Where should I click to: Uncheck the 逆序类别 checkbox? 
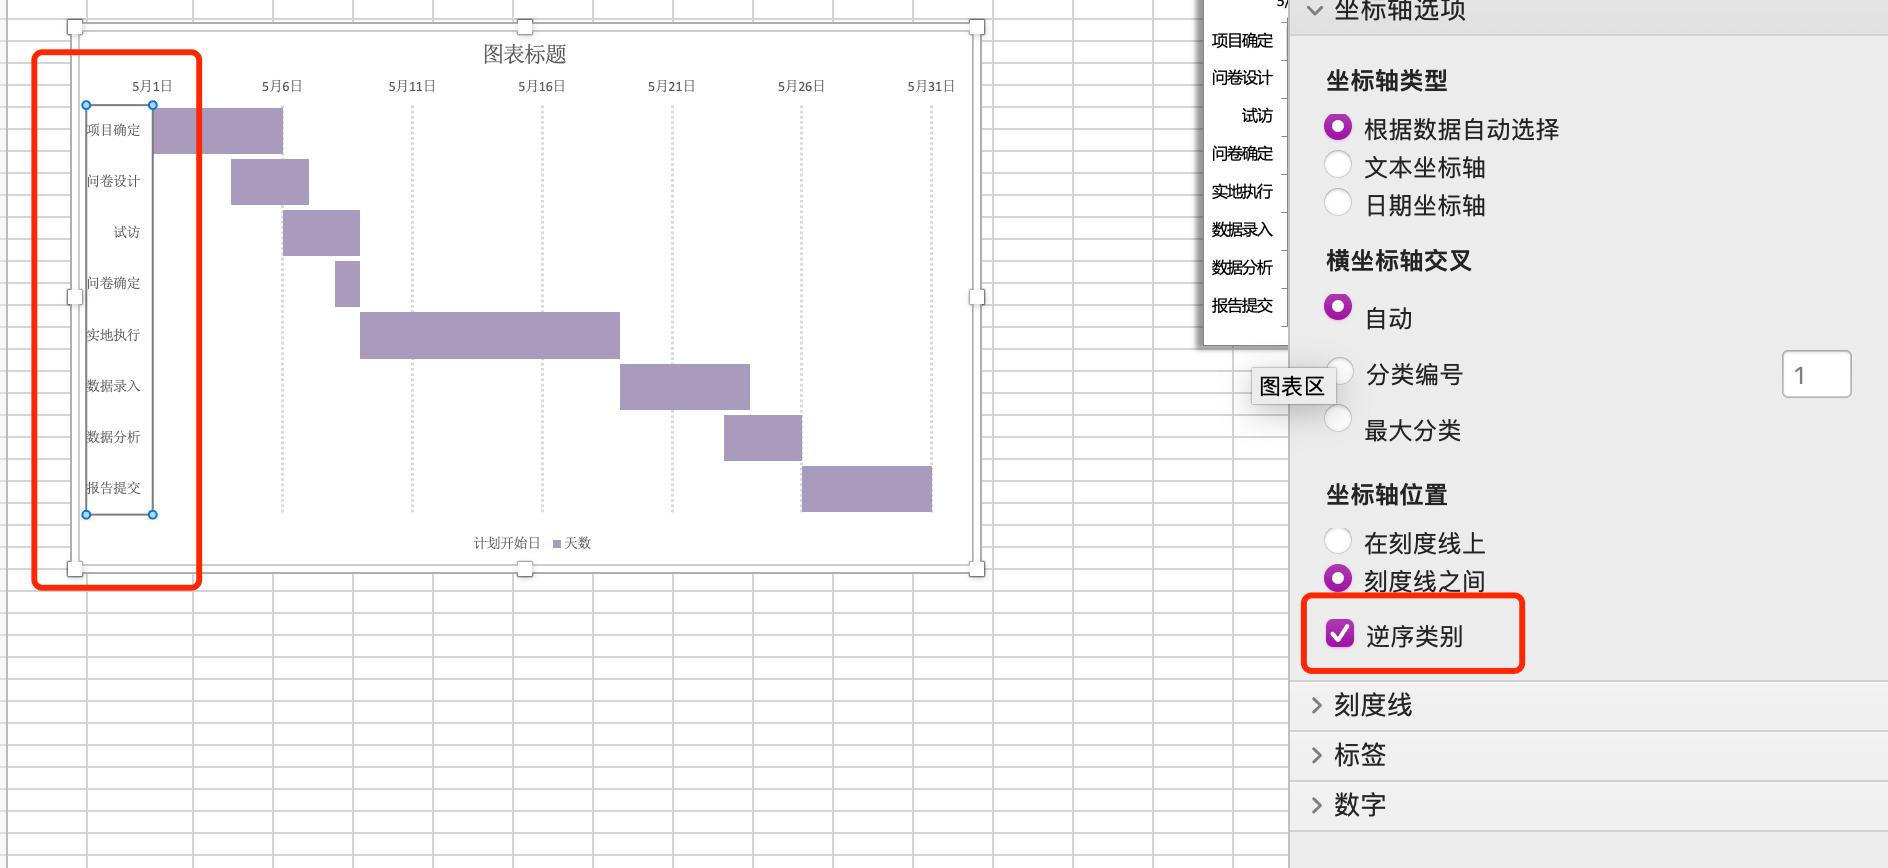coord(1340,633)
